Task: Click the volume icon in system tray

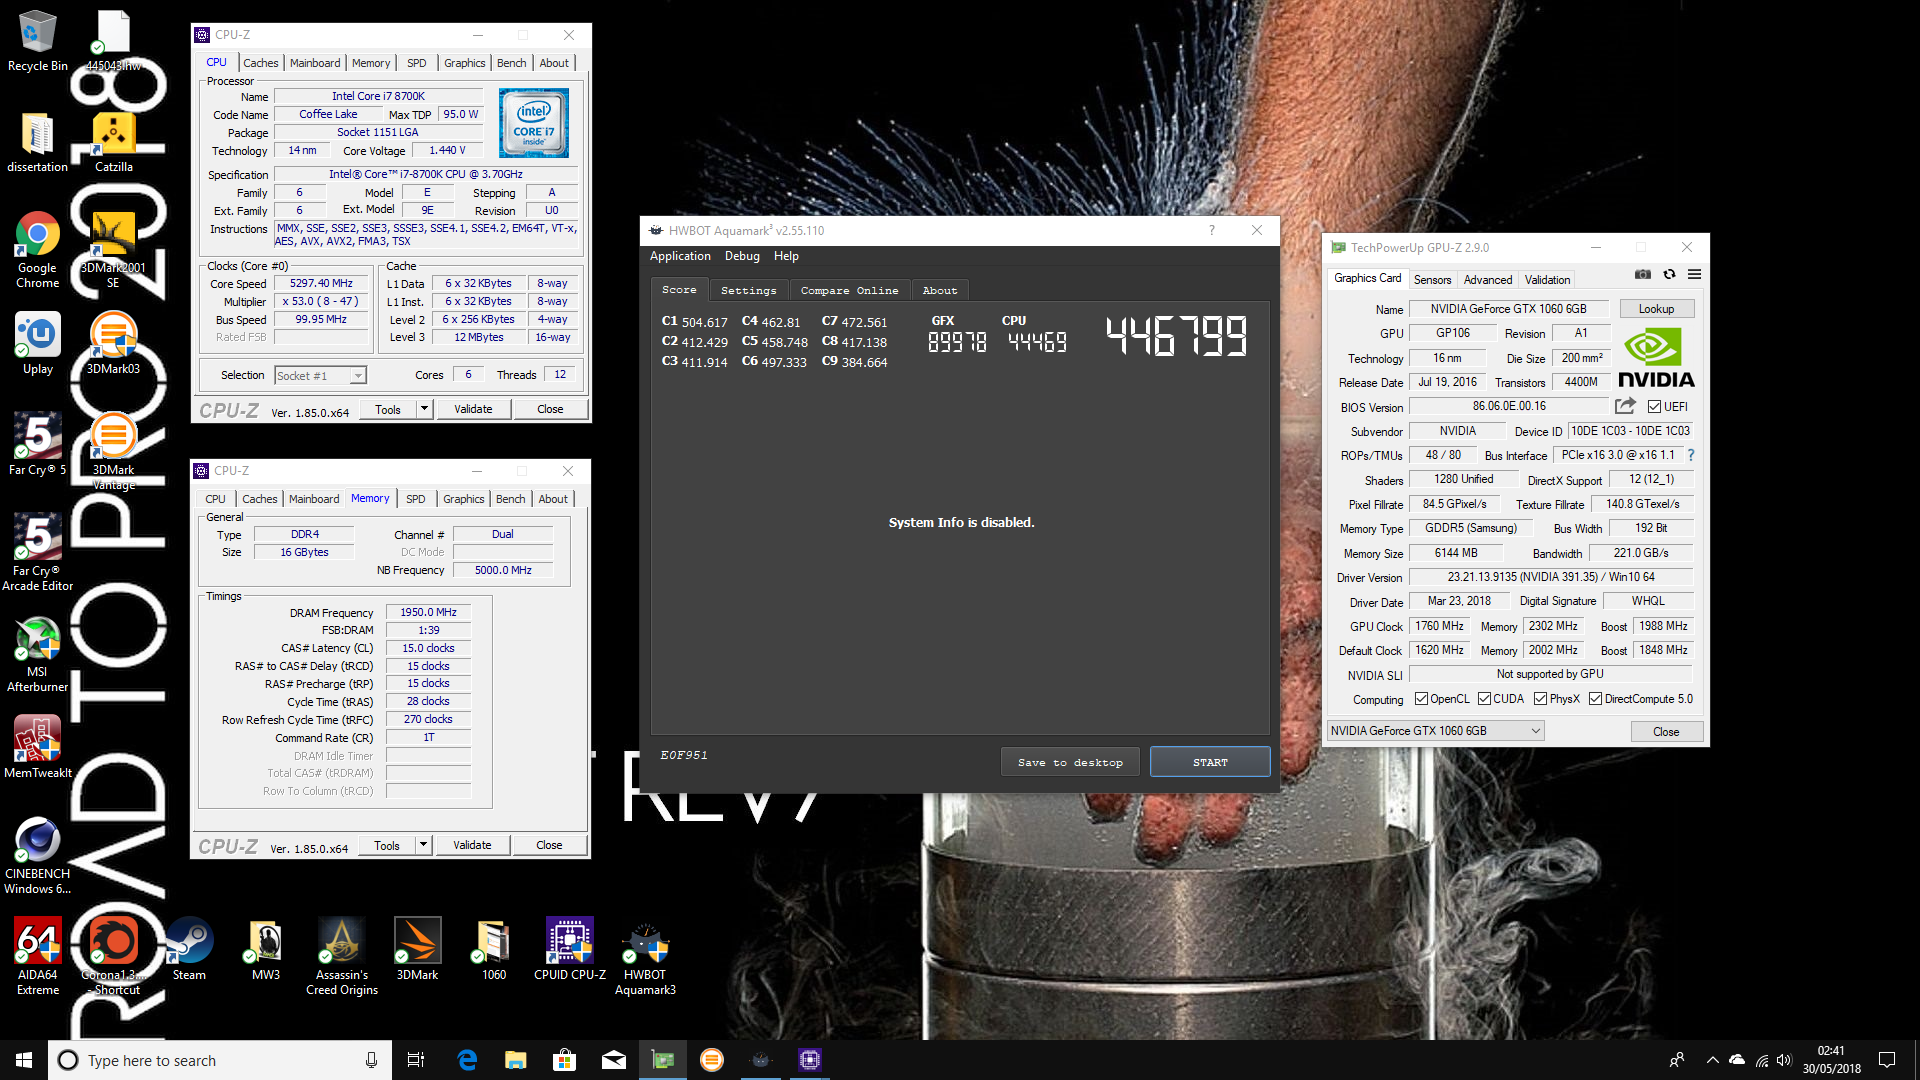Action: click(x=1784, y=1060)
